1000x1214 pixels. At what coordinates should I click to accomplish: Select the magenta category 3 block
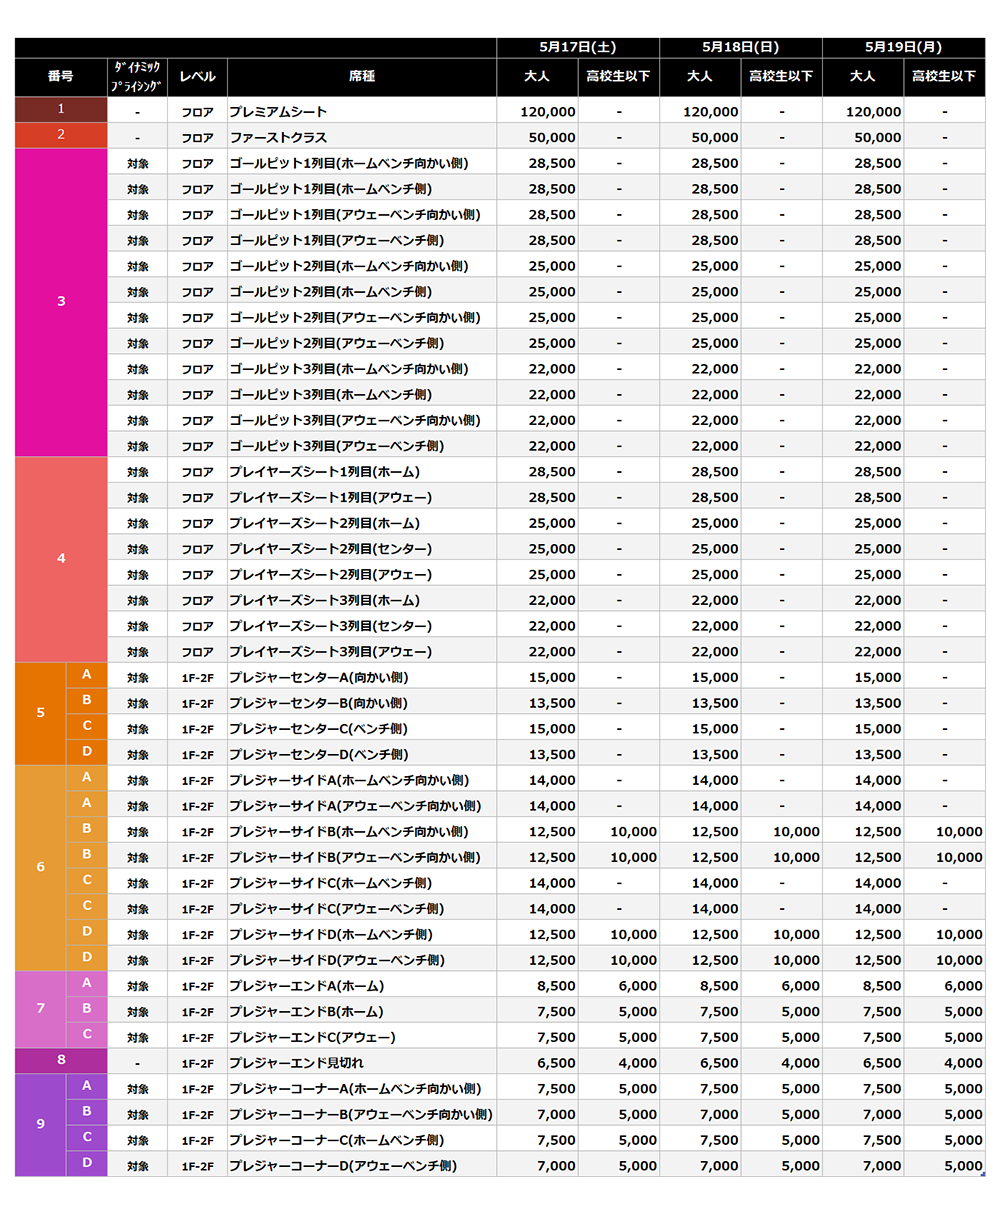[60, 302]
